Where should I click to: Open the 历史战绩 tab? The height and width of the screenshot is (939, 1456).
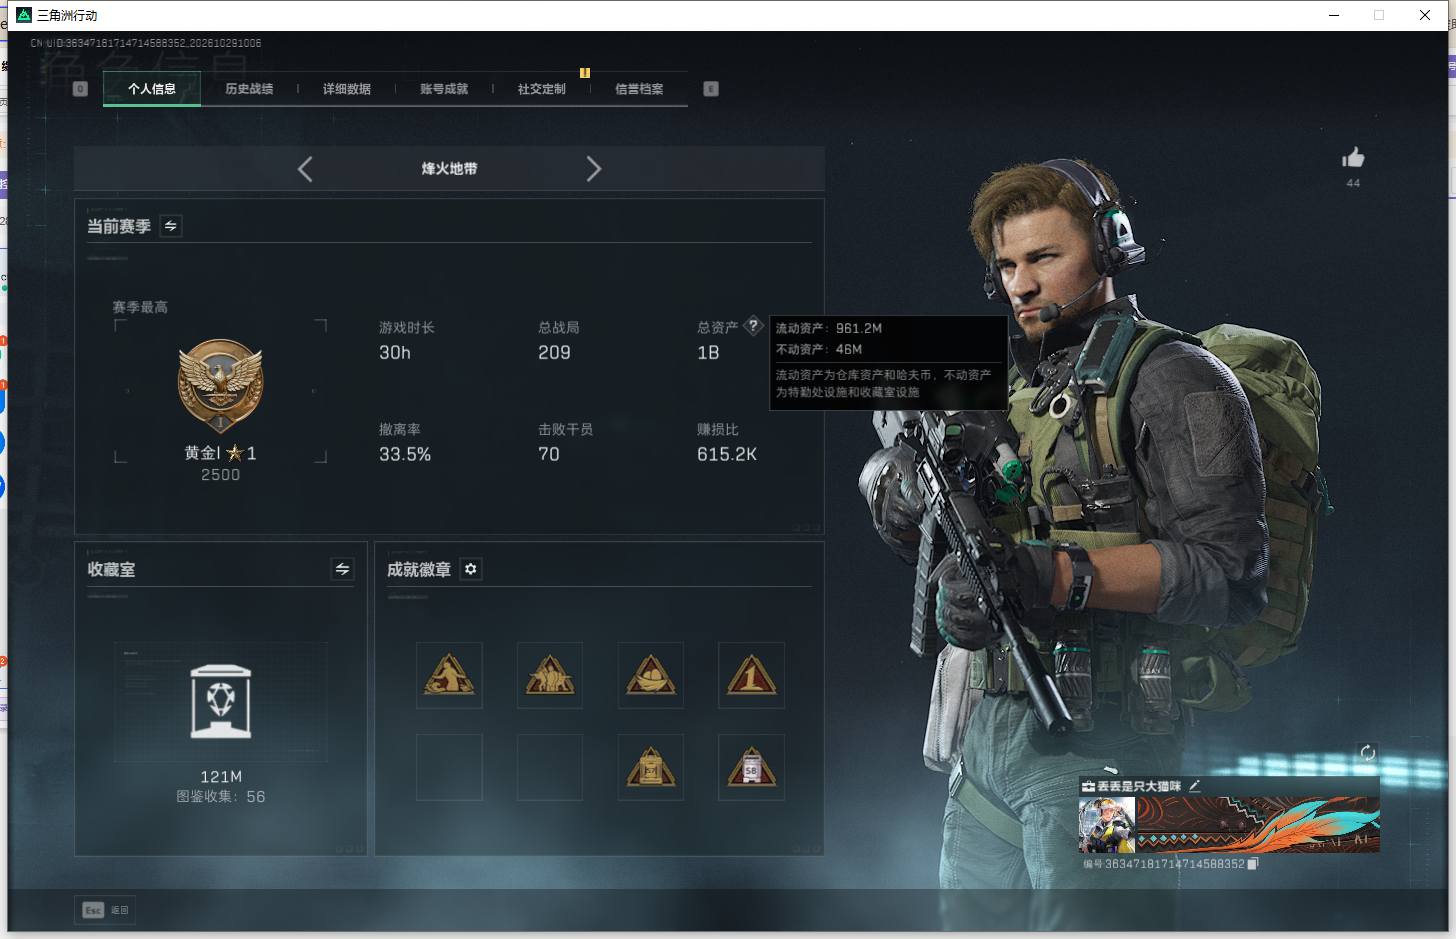[249, 89]
